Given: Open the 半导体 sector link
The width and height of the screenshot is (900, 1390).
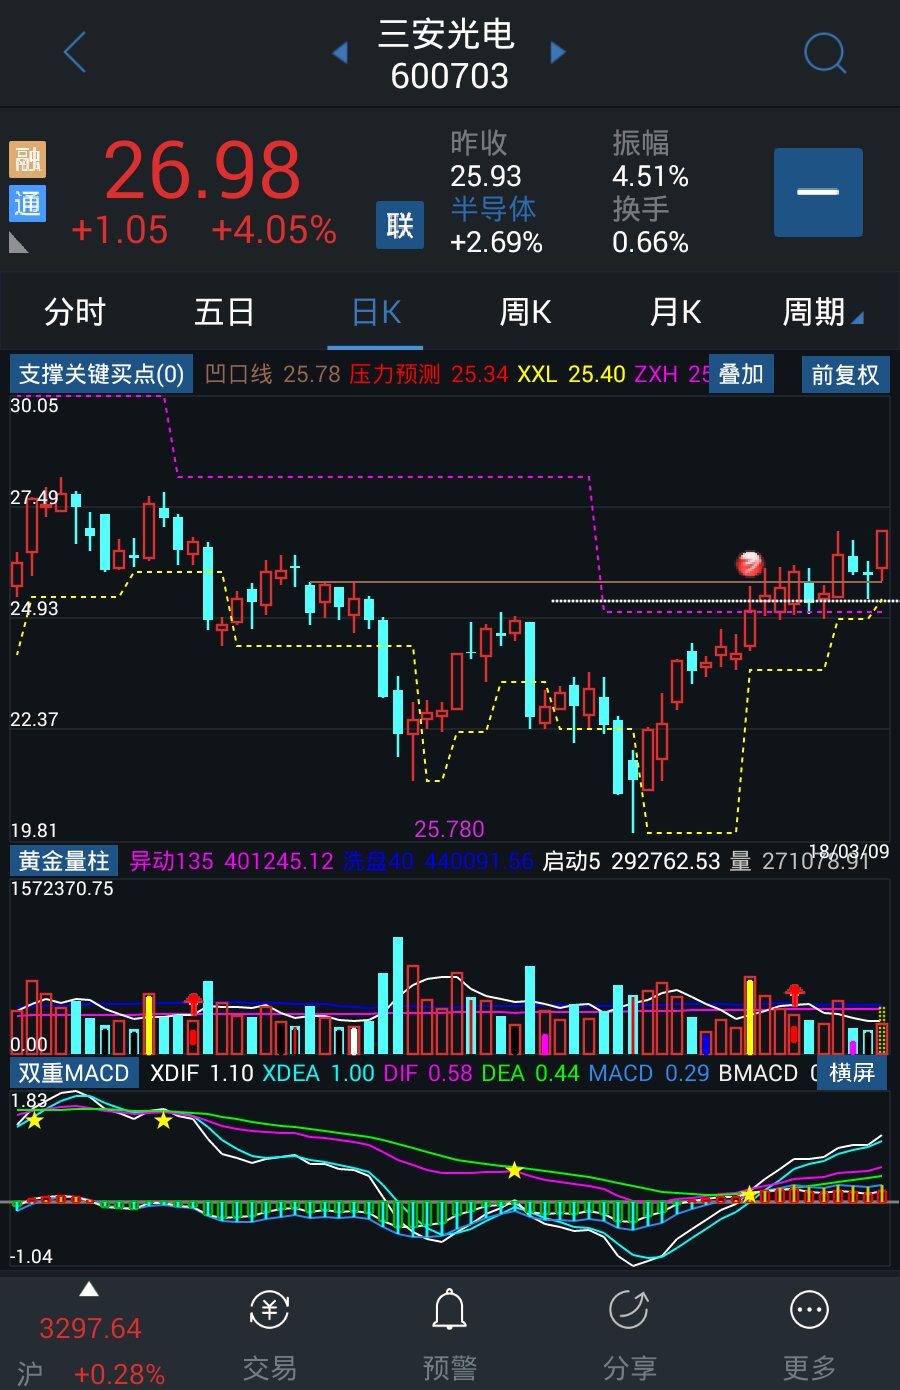Looking at the screenshot, I should tap(493, 209).
